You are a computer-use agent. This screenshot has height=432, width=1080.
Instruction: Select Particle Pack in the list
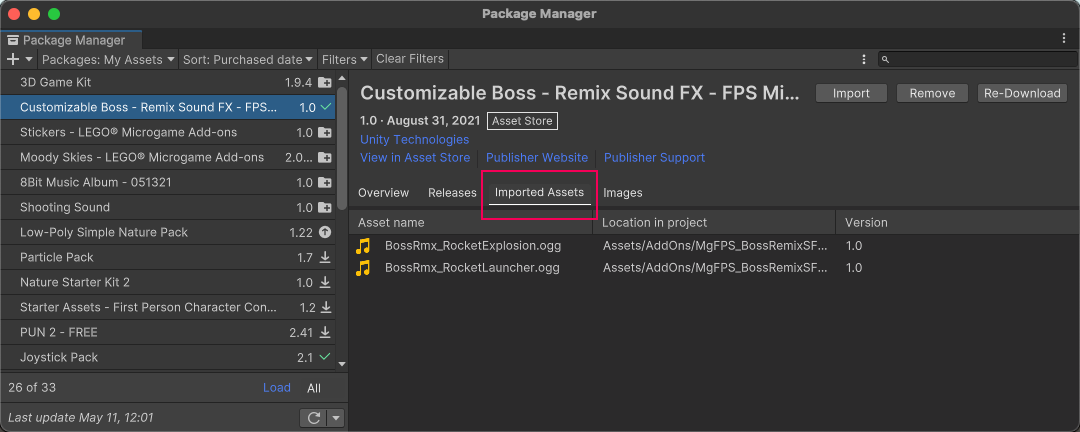tap(168, 257)
